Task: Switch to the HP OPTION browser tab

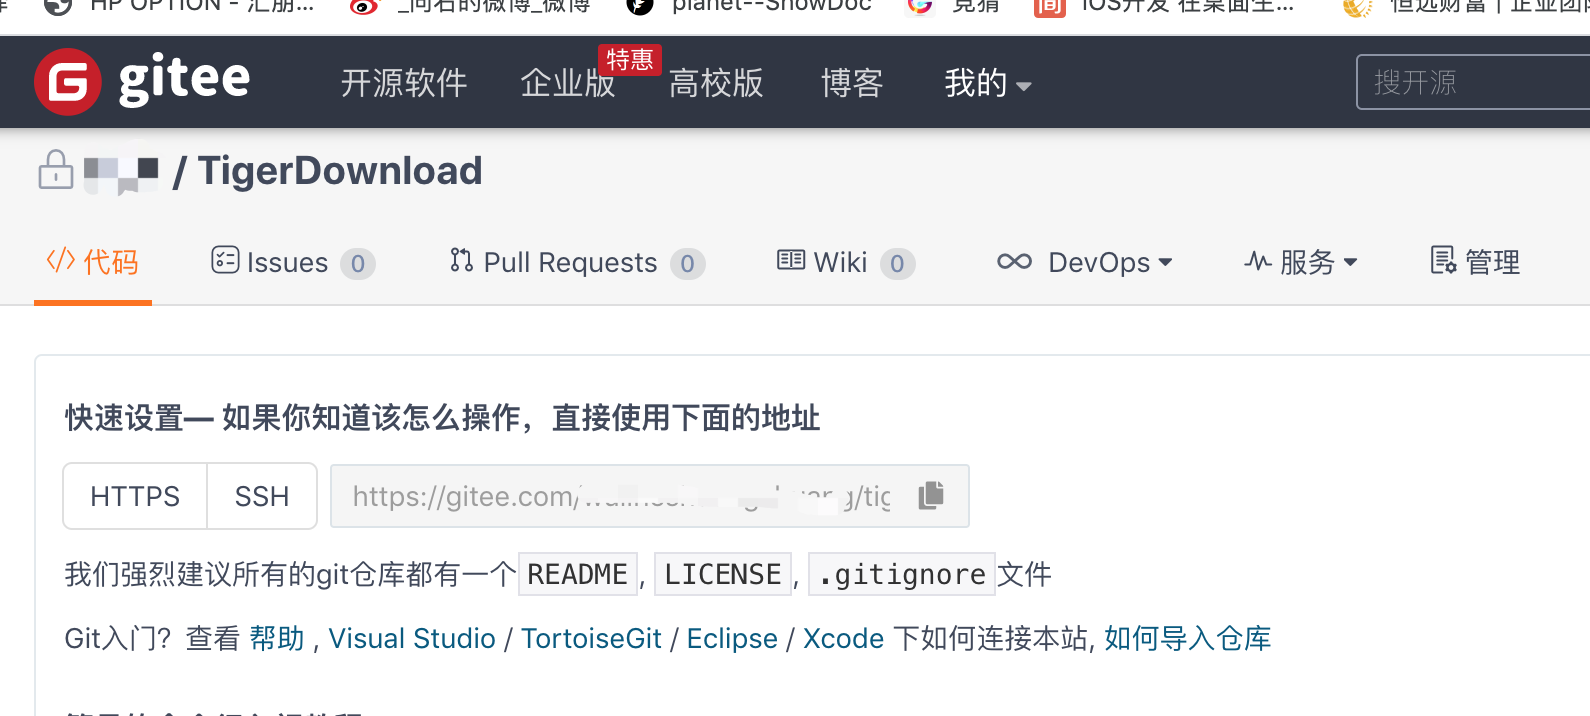Action: [180, 8]
